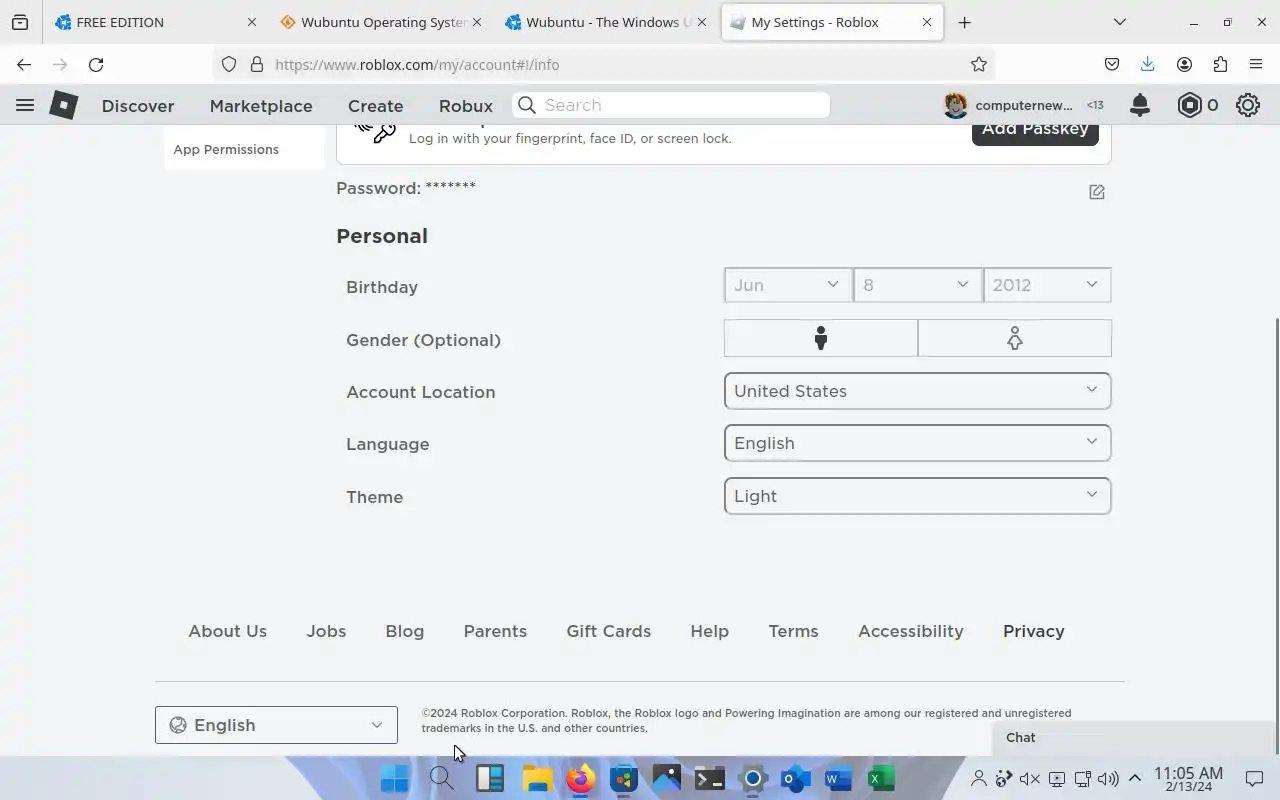
Task: Open the Roblox hamburger navigation menu
Action: 25,105
